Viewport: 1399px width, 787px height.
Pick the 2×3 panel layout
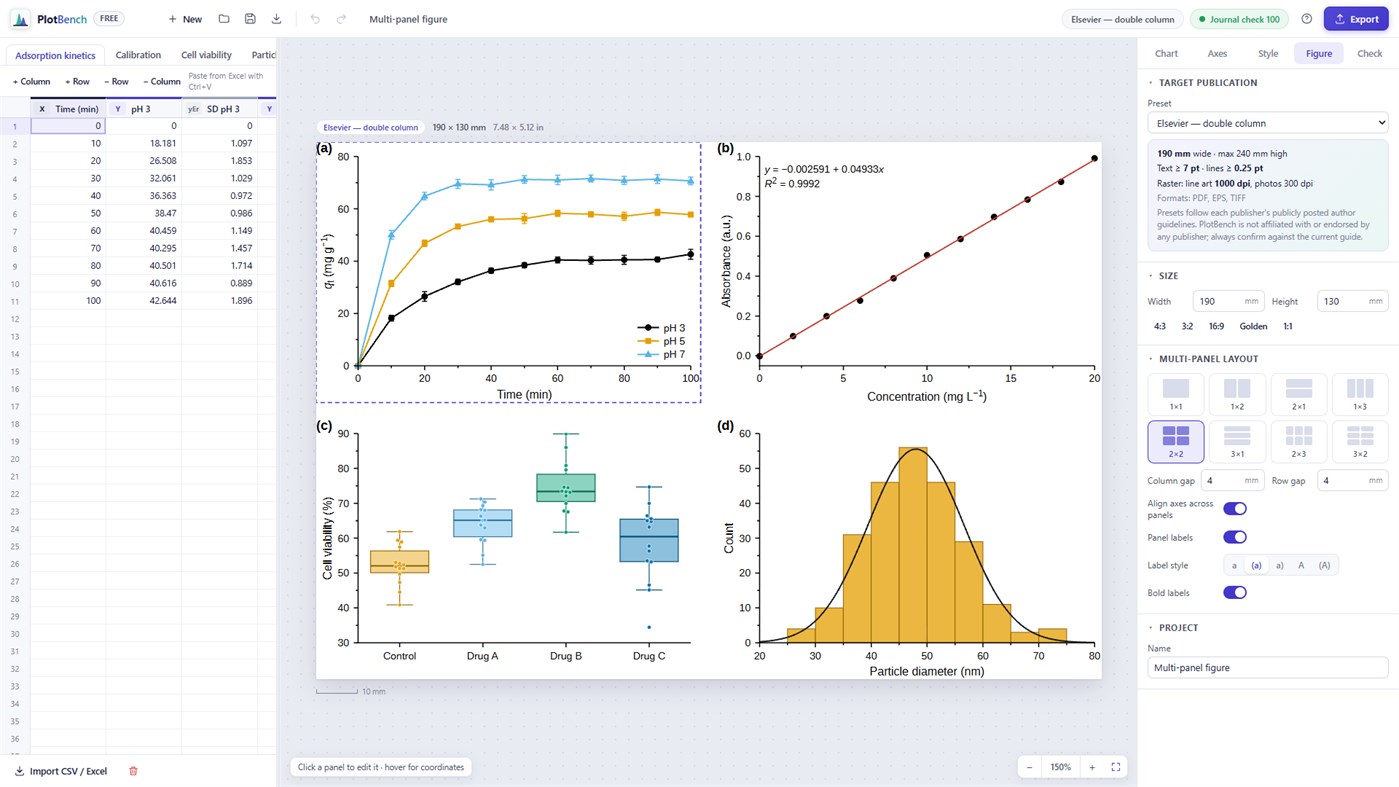tap(1298, 441)
